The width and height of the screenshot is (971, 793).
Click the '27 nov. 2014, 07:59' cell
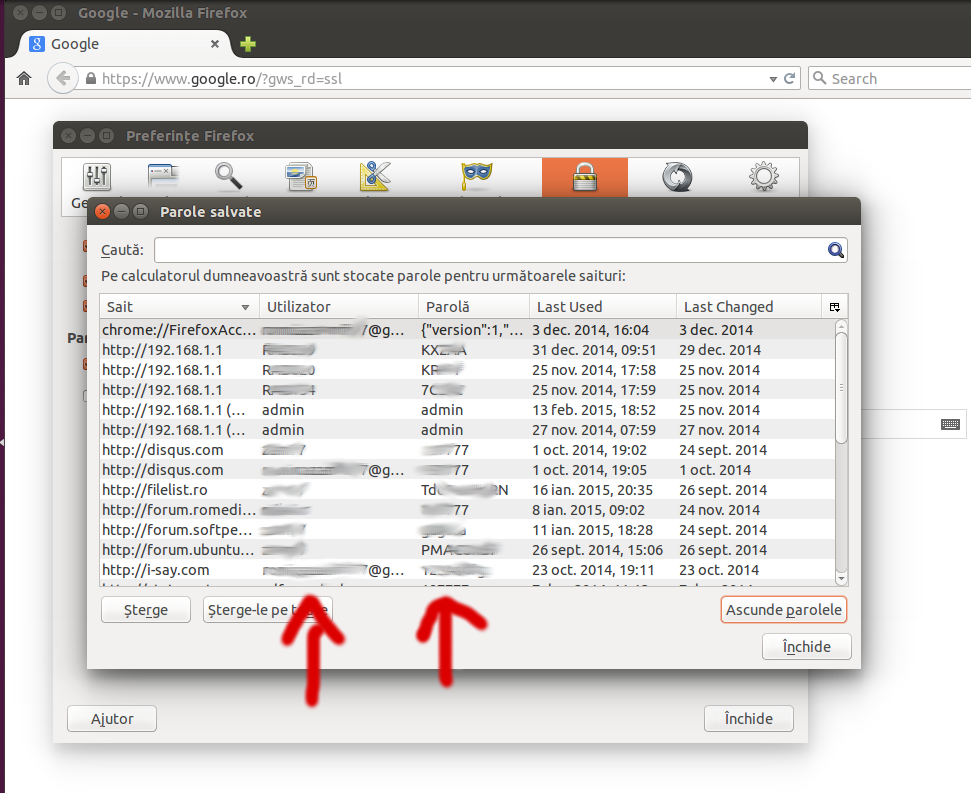coord(593,430)
